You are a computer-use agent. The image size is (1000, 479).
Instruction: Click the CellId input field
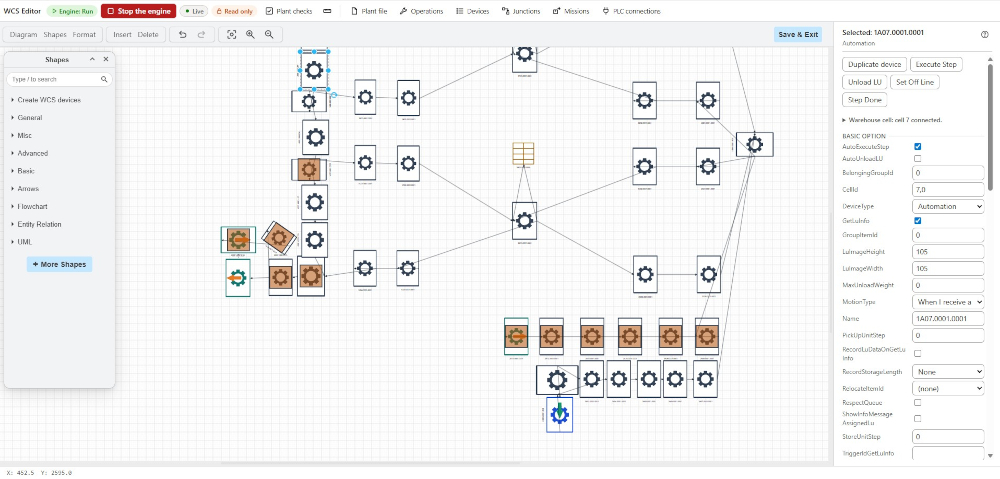948,189
